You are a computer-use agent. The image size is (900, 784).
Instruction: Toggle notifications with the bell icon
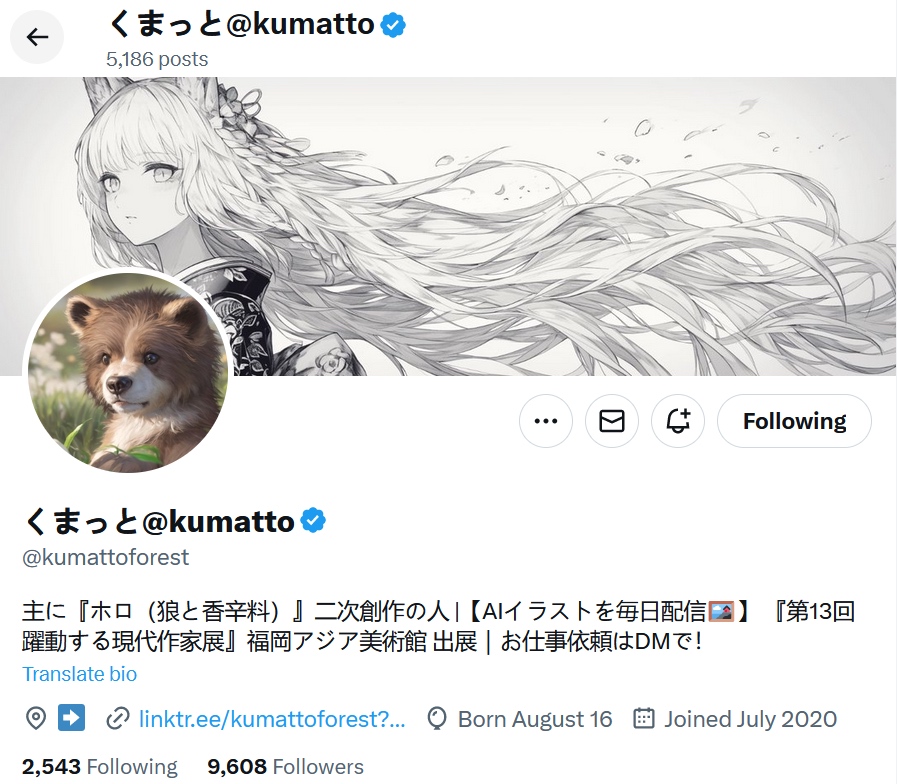678,421
